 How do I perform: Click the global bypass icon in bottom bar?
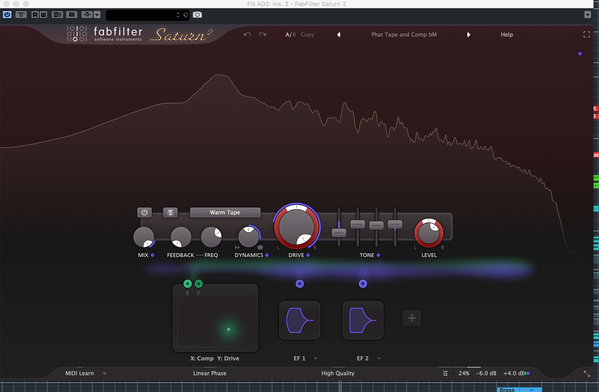click(x=445, y=373)
